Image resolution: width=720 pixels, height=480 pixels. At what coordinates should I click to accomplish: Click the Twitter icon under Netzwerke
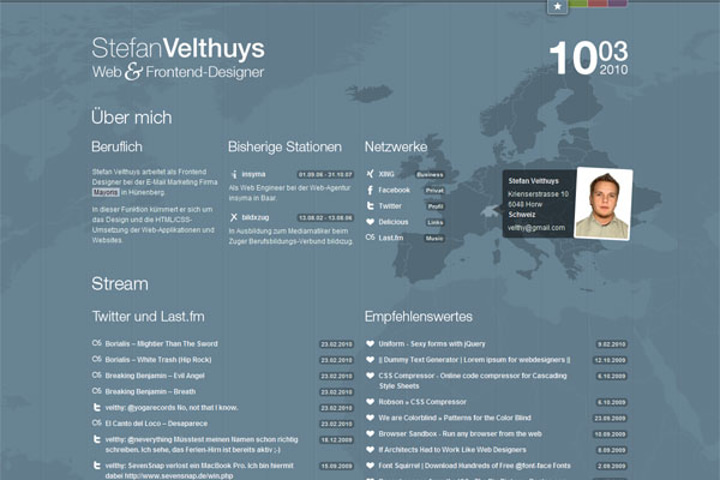coord(370,206)
